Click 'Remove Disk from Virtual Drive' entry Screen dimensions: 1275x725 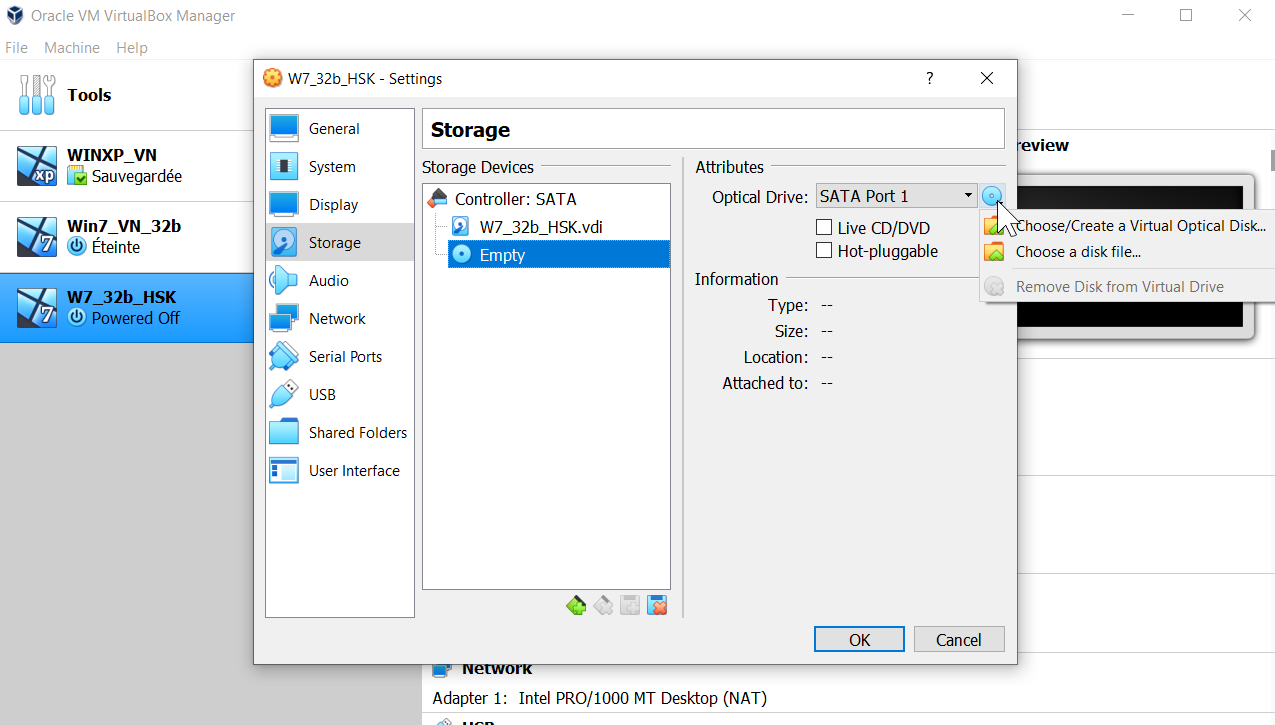[1127, 287]
